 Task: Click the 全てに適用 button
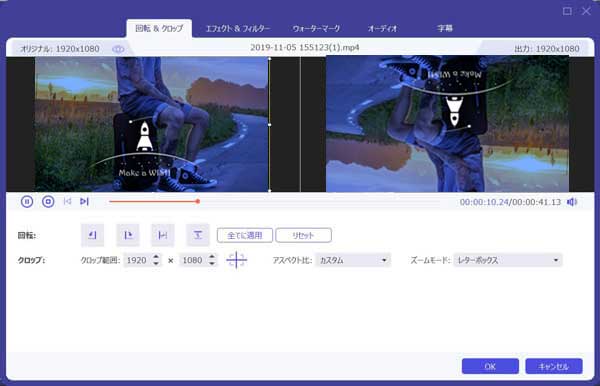(245, 235)
